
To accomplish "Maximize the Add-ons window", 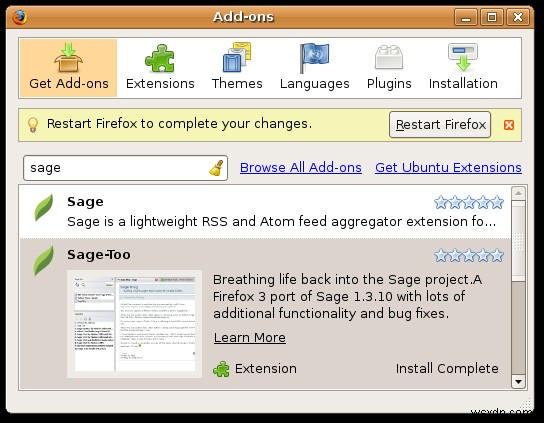I will coord(492,17).
